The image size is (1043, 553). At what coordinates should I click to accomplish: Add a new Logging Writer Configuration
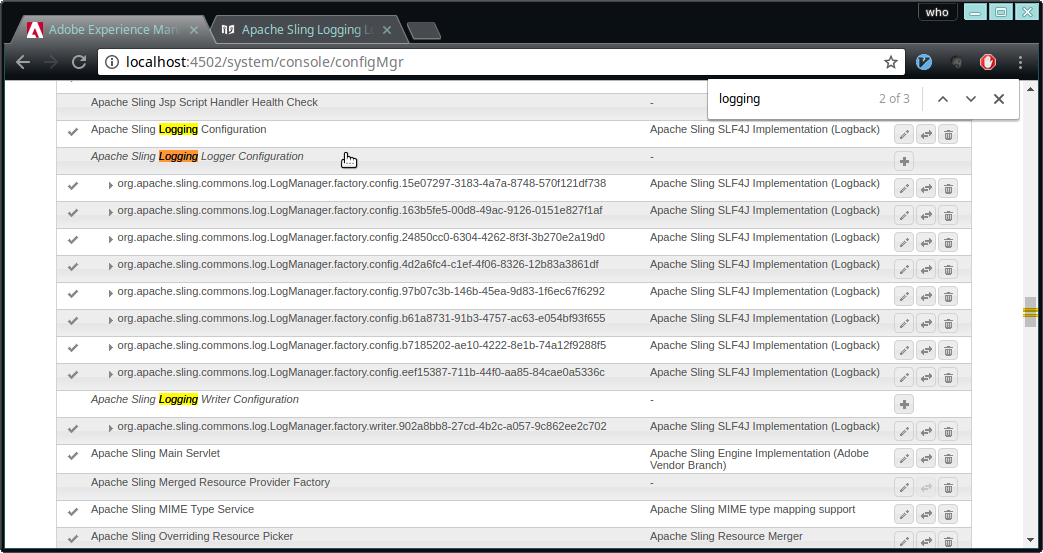pyautogui.click(x=903, y=404)
